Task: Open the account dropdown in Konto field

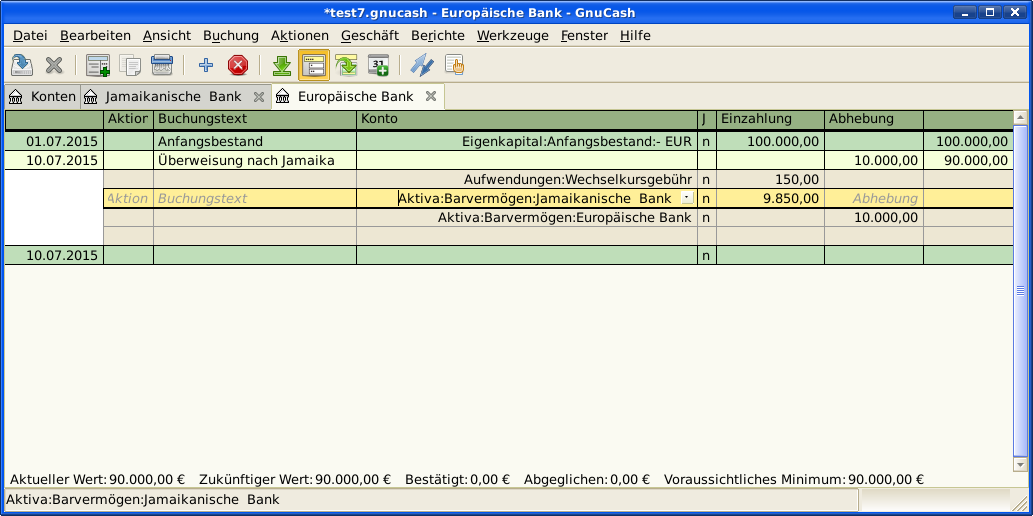Action: (686, 199)
